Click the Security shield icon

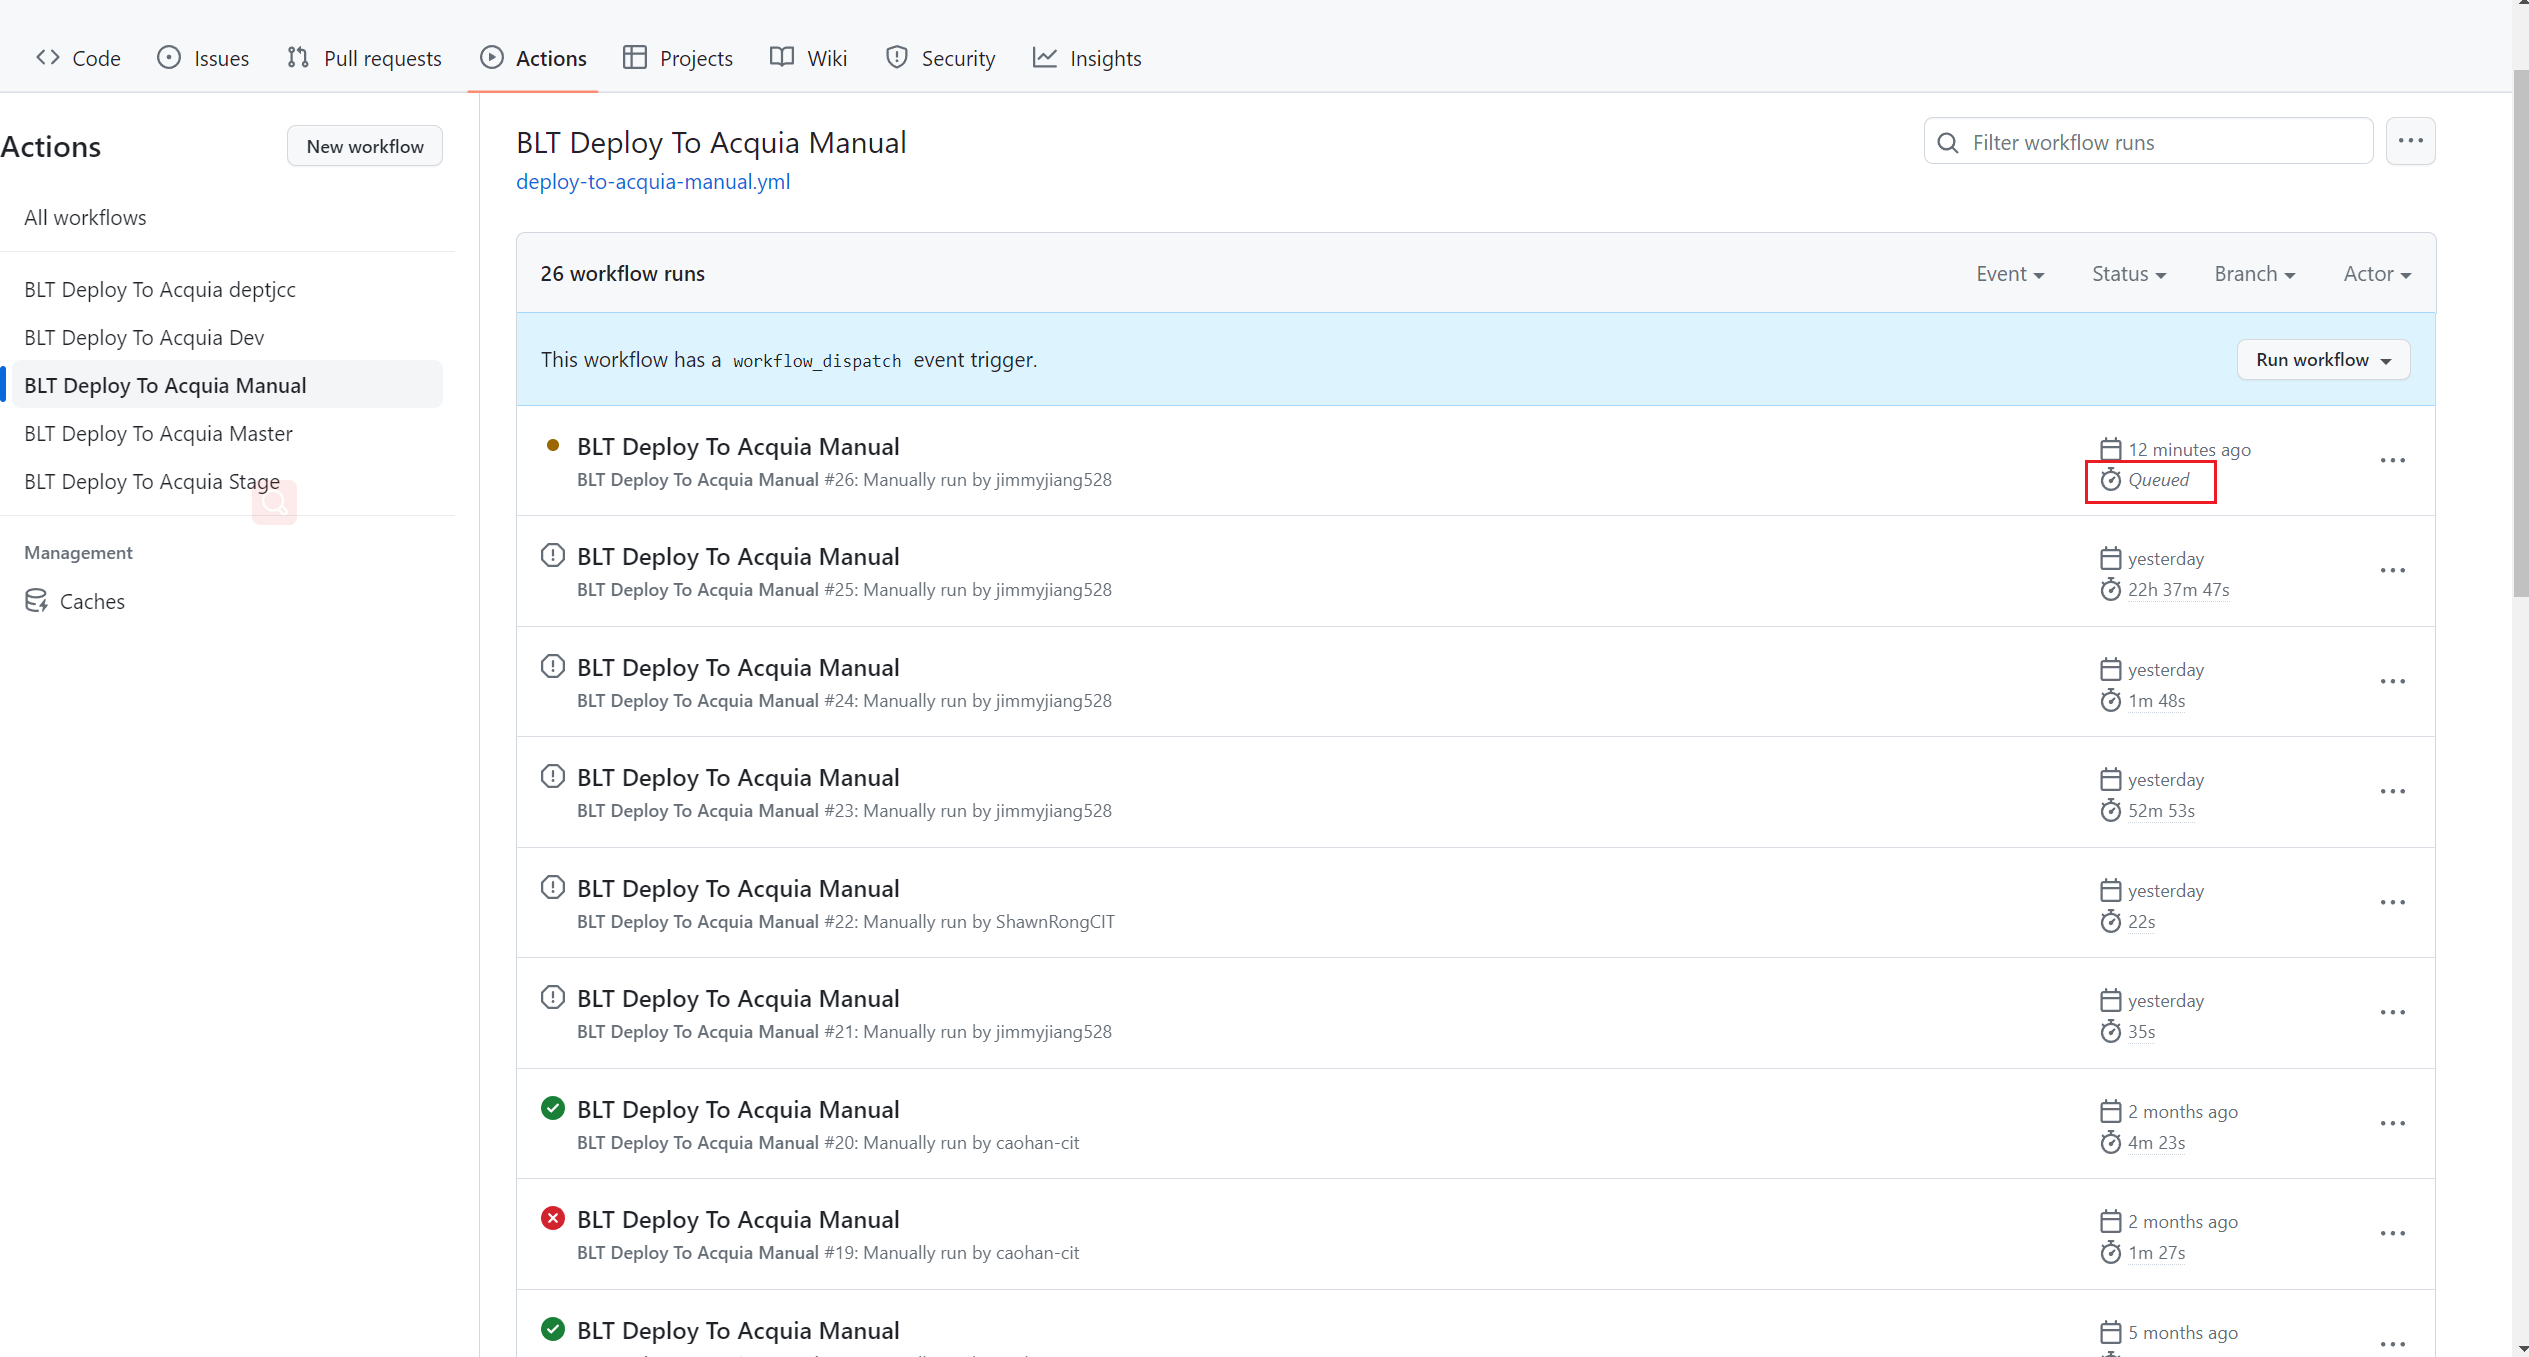896,57
